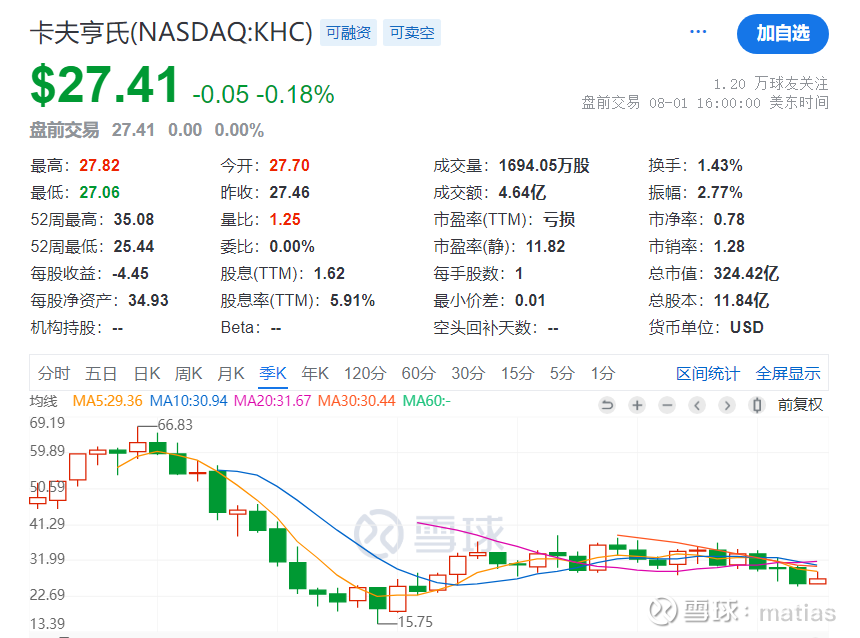
Task: Click the 可卖空 tag
Action: point(412,33)
